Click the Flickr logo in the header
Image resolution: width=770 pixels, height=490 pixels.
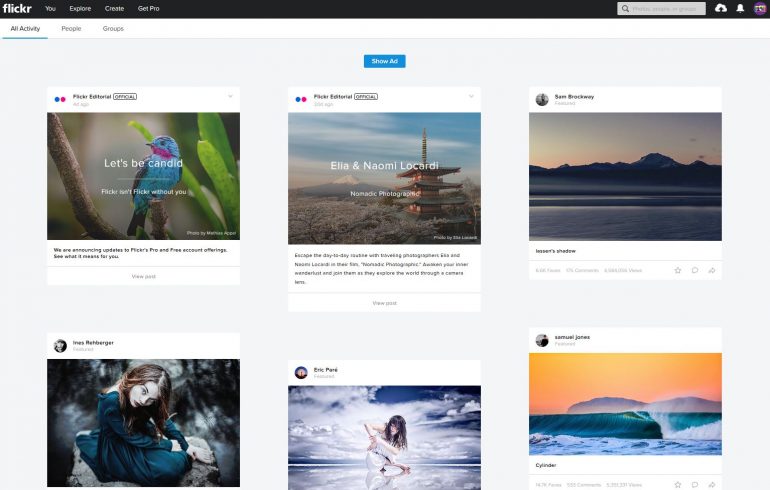17,8
